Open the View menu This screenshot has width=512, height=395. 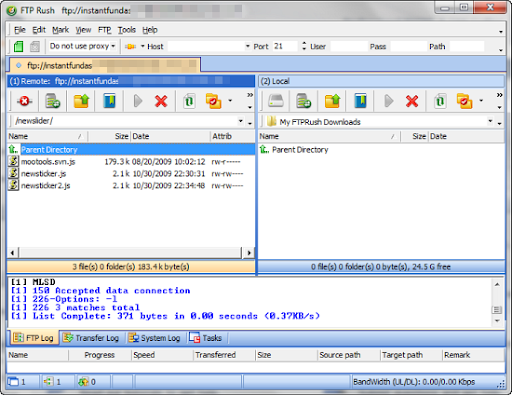pos(83,30)
